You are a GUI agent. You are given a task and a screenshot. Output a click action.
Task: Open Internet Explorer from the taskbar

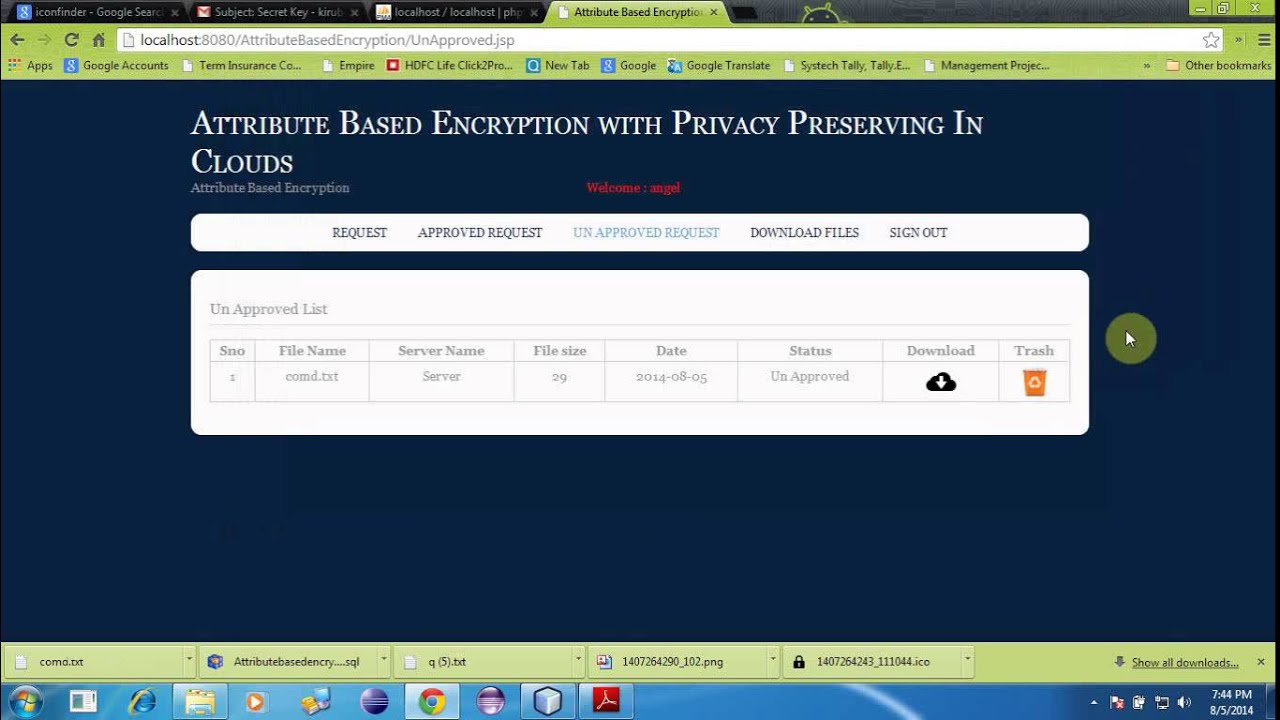tap(142, 701)
